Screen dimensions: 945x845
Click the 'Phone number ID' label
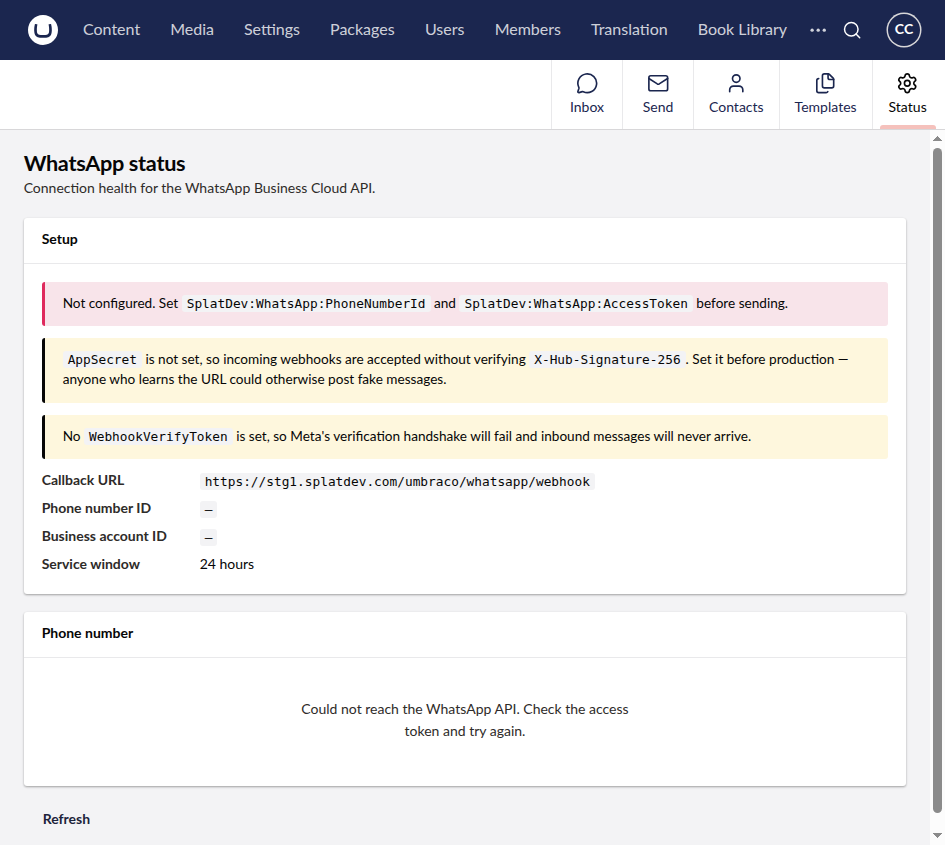(x=96, y=509)
